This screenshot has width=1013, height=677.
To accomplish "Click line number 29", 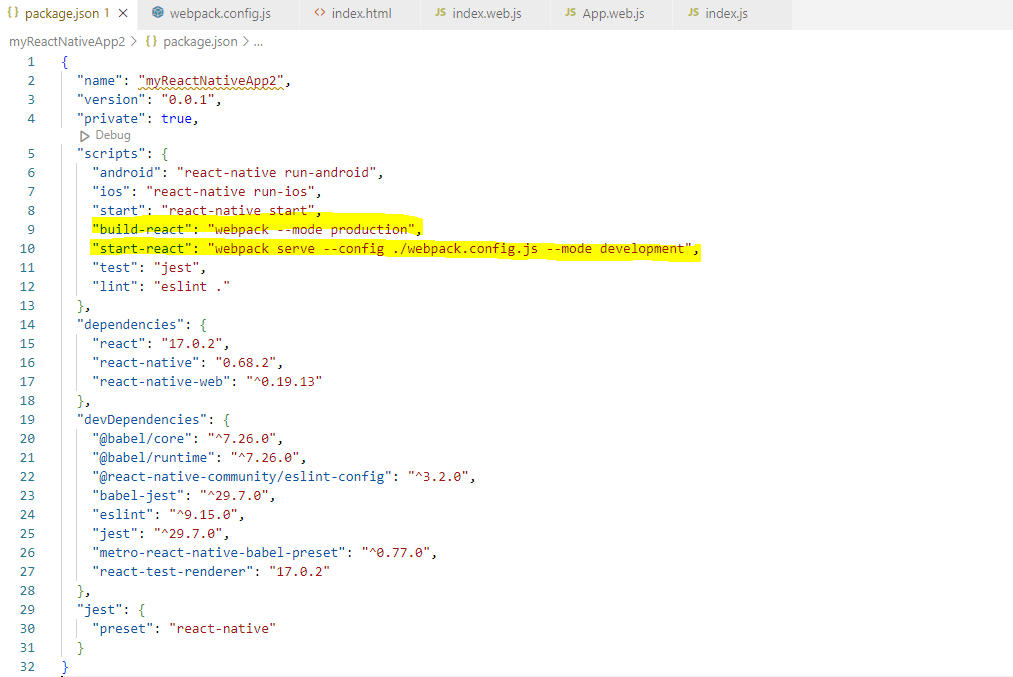I will pyautogui.click(x=27, y=609).
